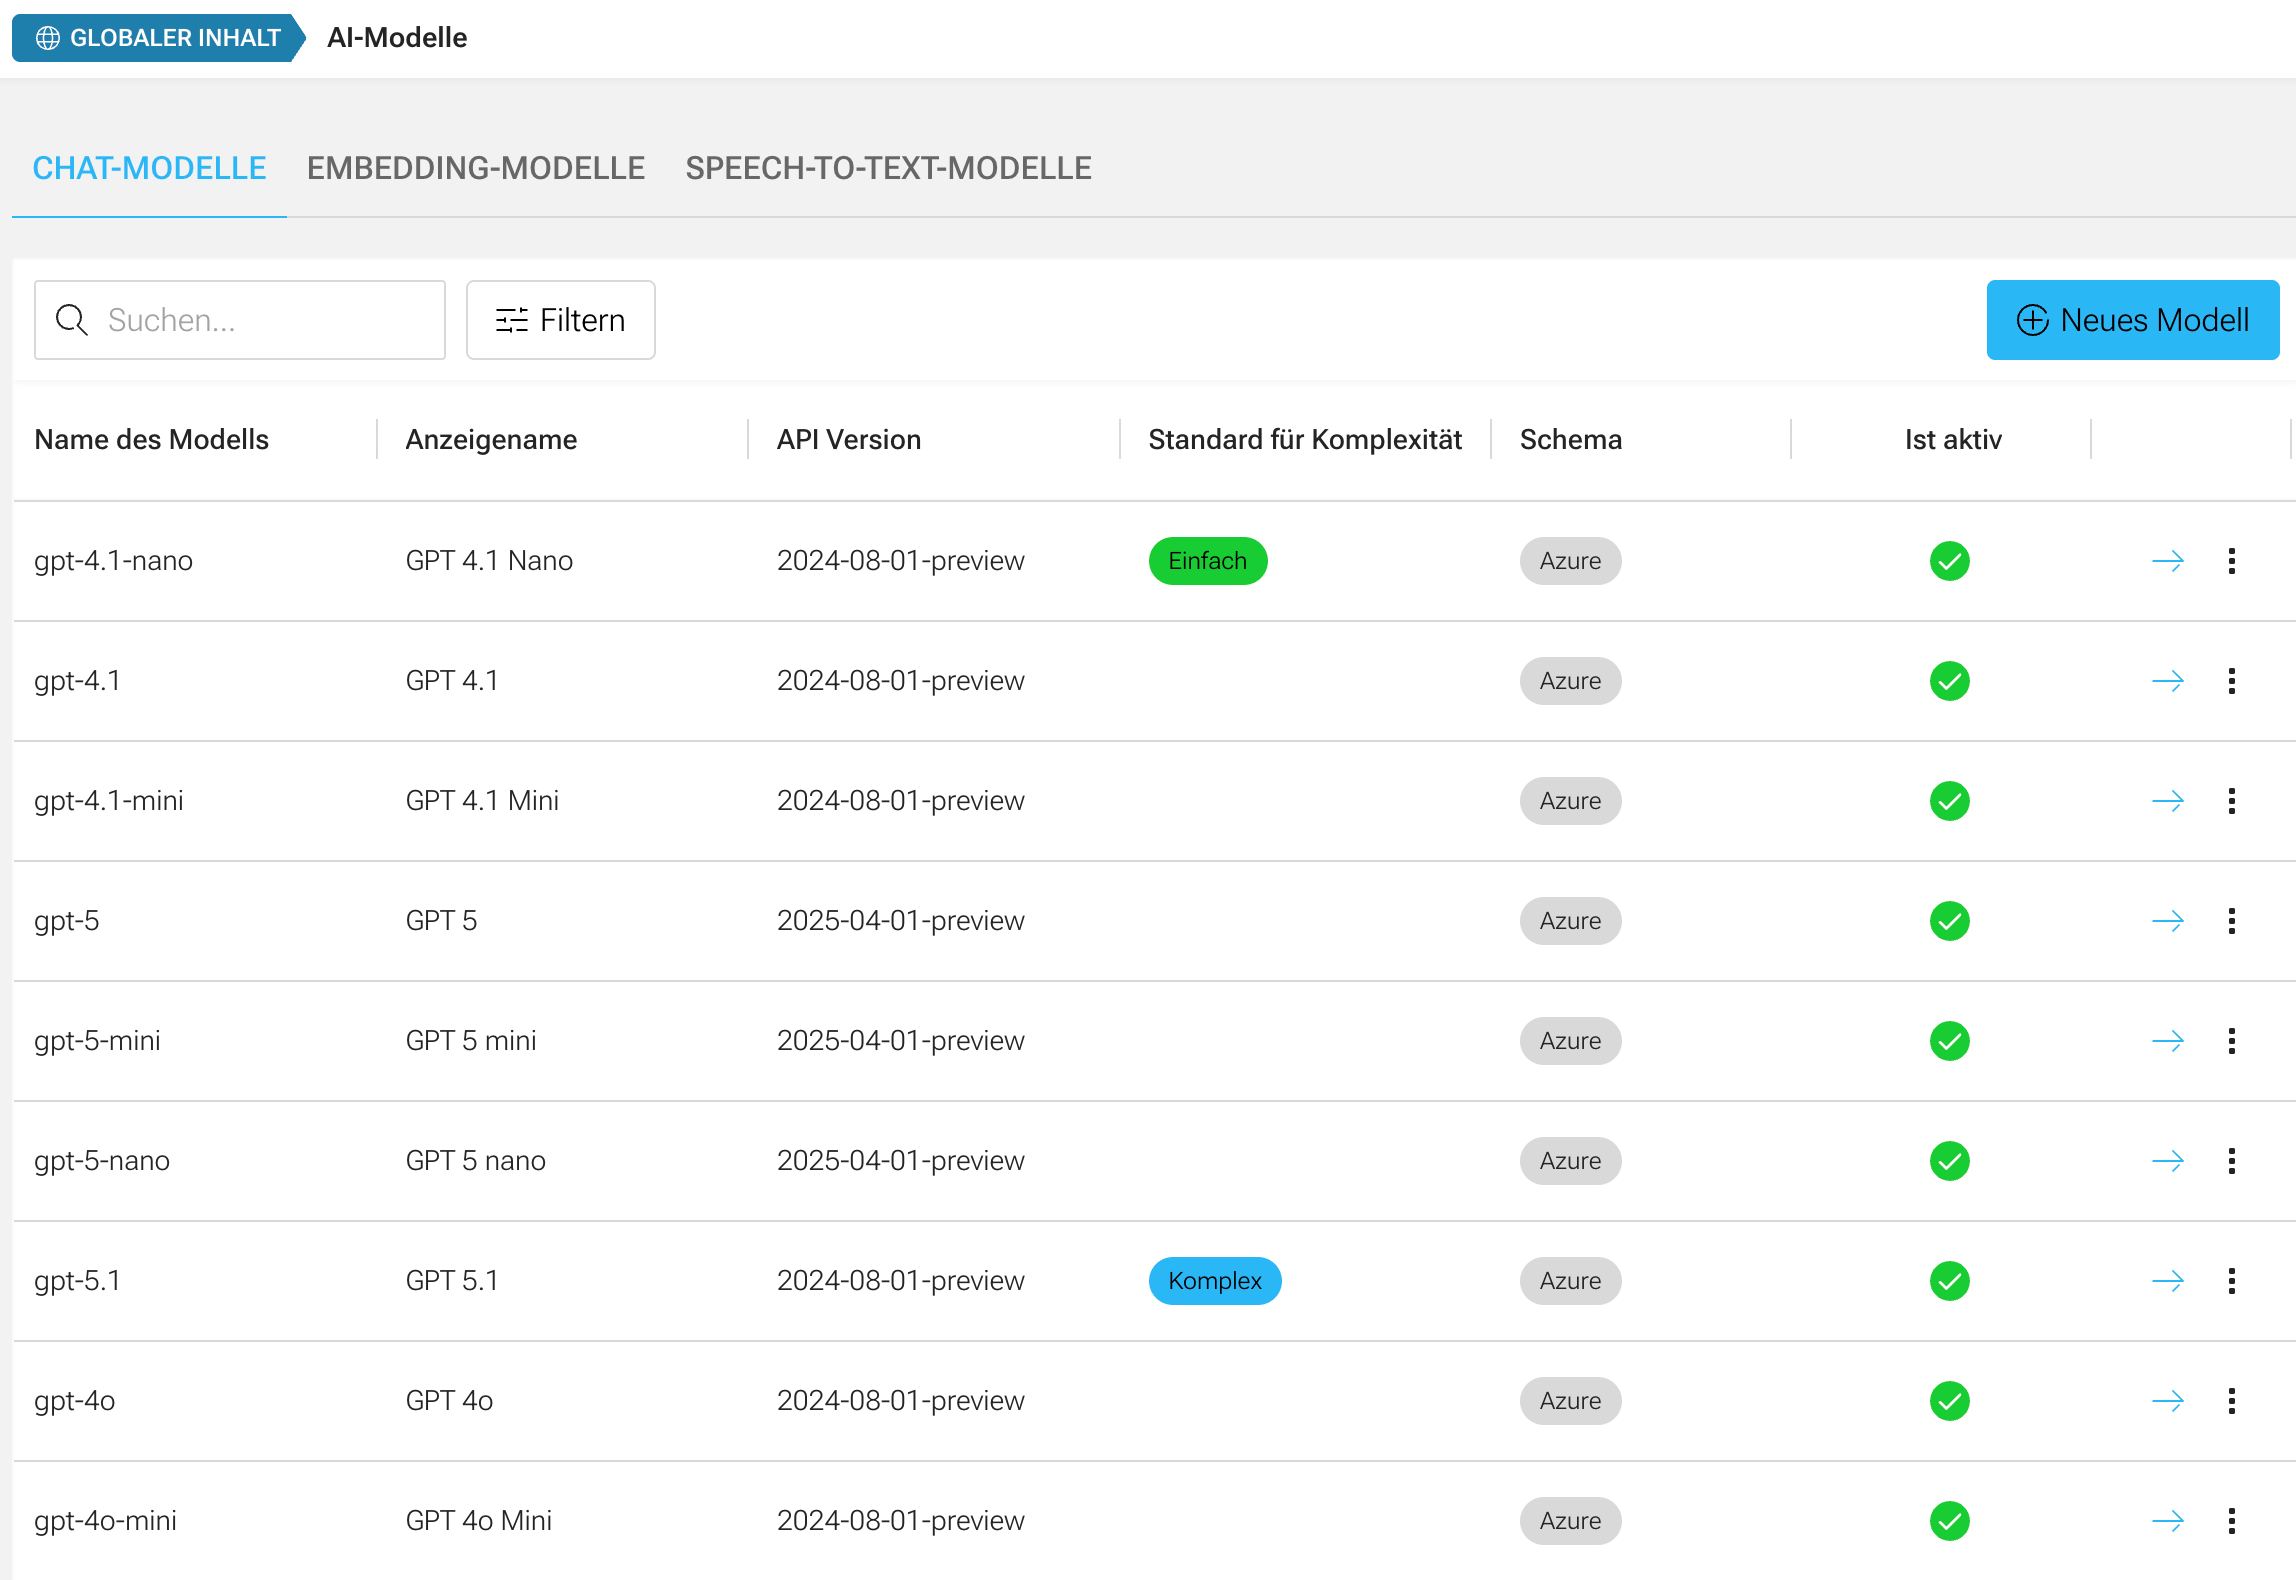Click the arrow icon for gpt-5 row

(2167, 921)
